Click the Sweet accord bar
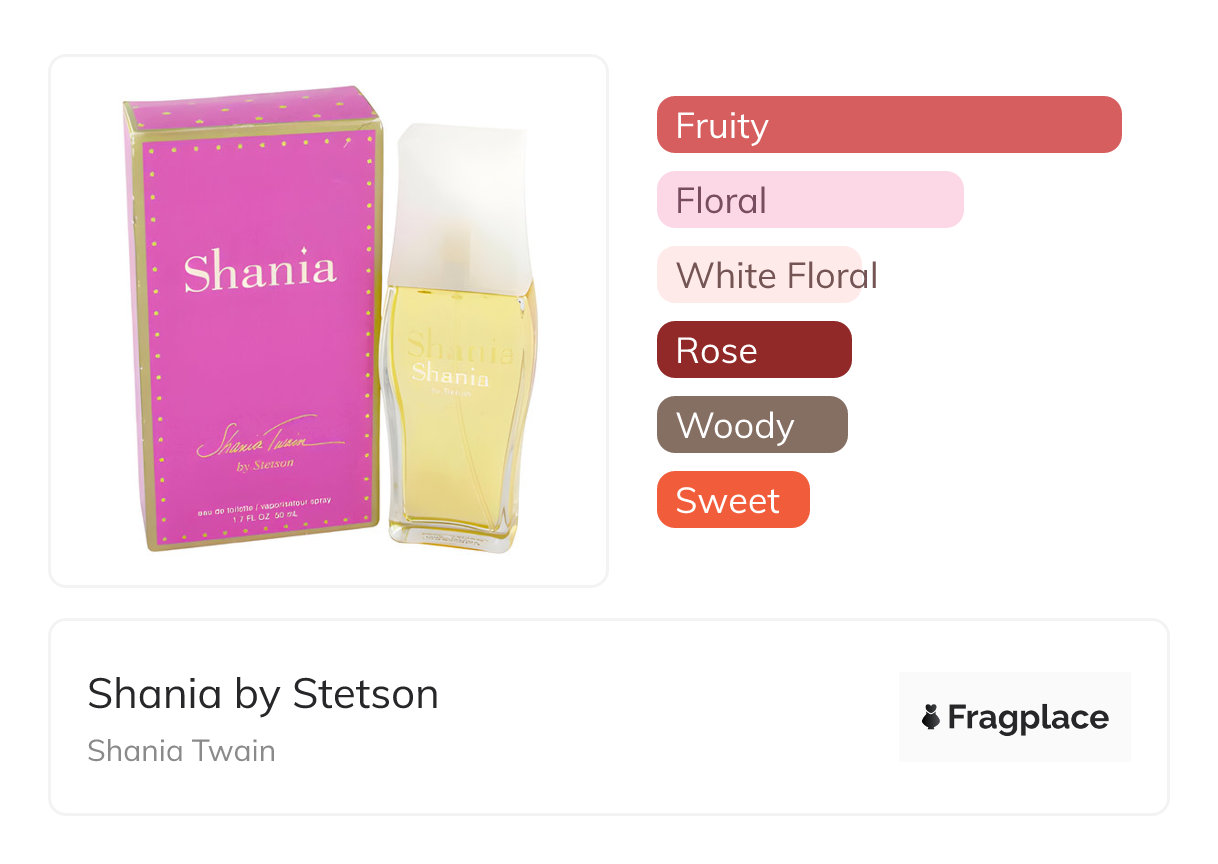Screen dimensions: 1218x864 click(x=732, y=500)
